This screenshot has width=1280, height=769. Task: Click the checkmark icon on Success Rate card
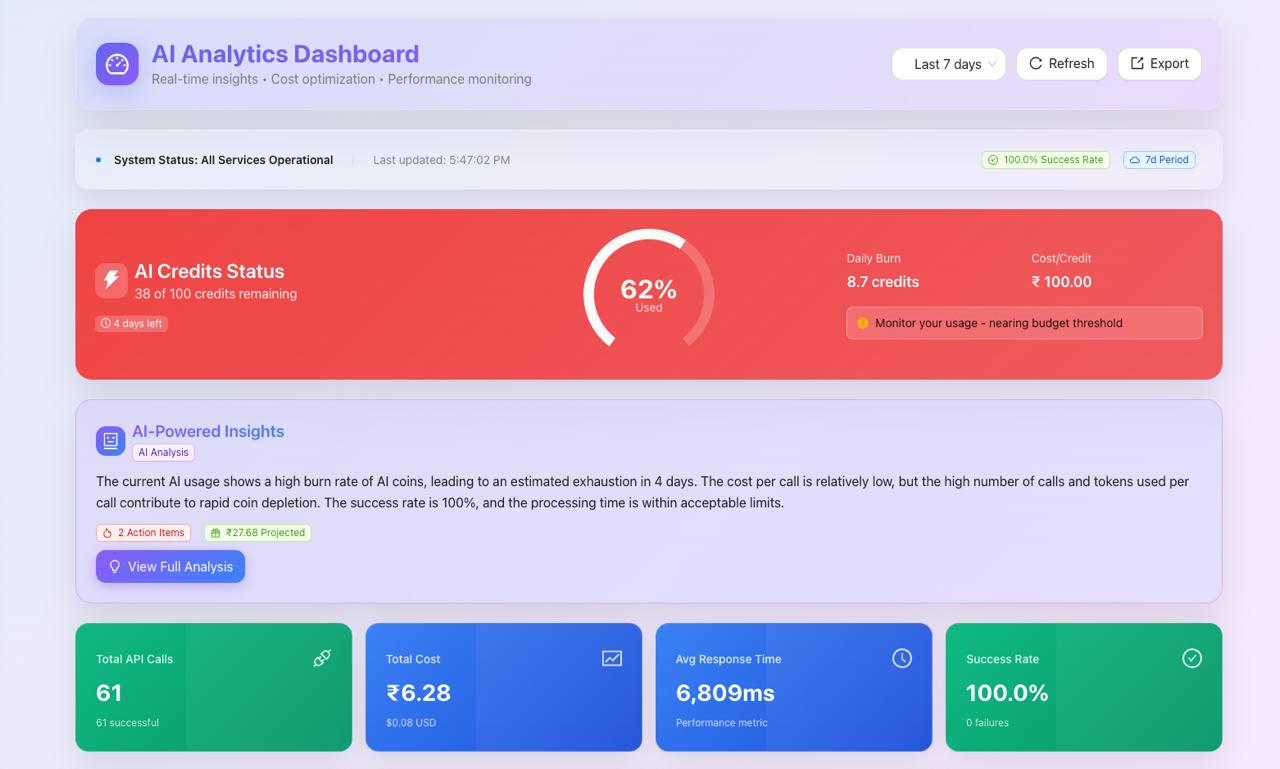click(1192, 658)
